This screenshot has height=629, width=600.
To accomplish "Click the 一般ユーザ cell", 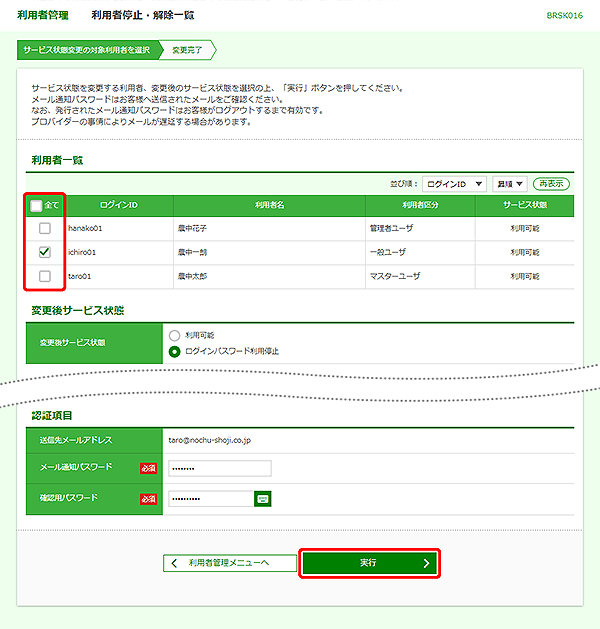I will 387,252.
